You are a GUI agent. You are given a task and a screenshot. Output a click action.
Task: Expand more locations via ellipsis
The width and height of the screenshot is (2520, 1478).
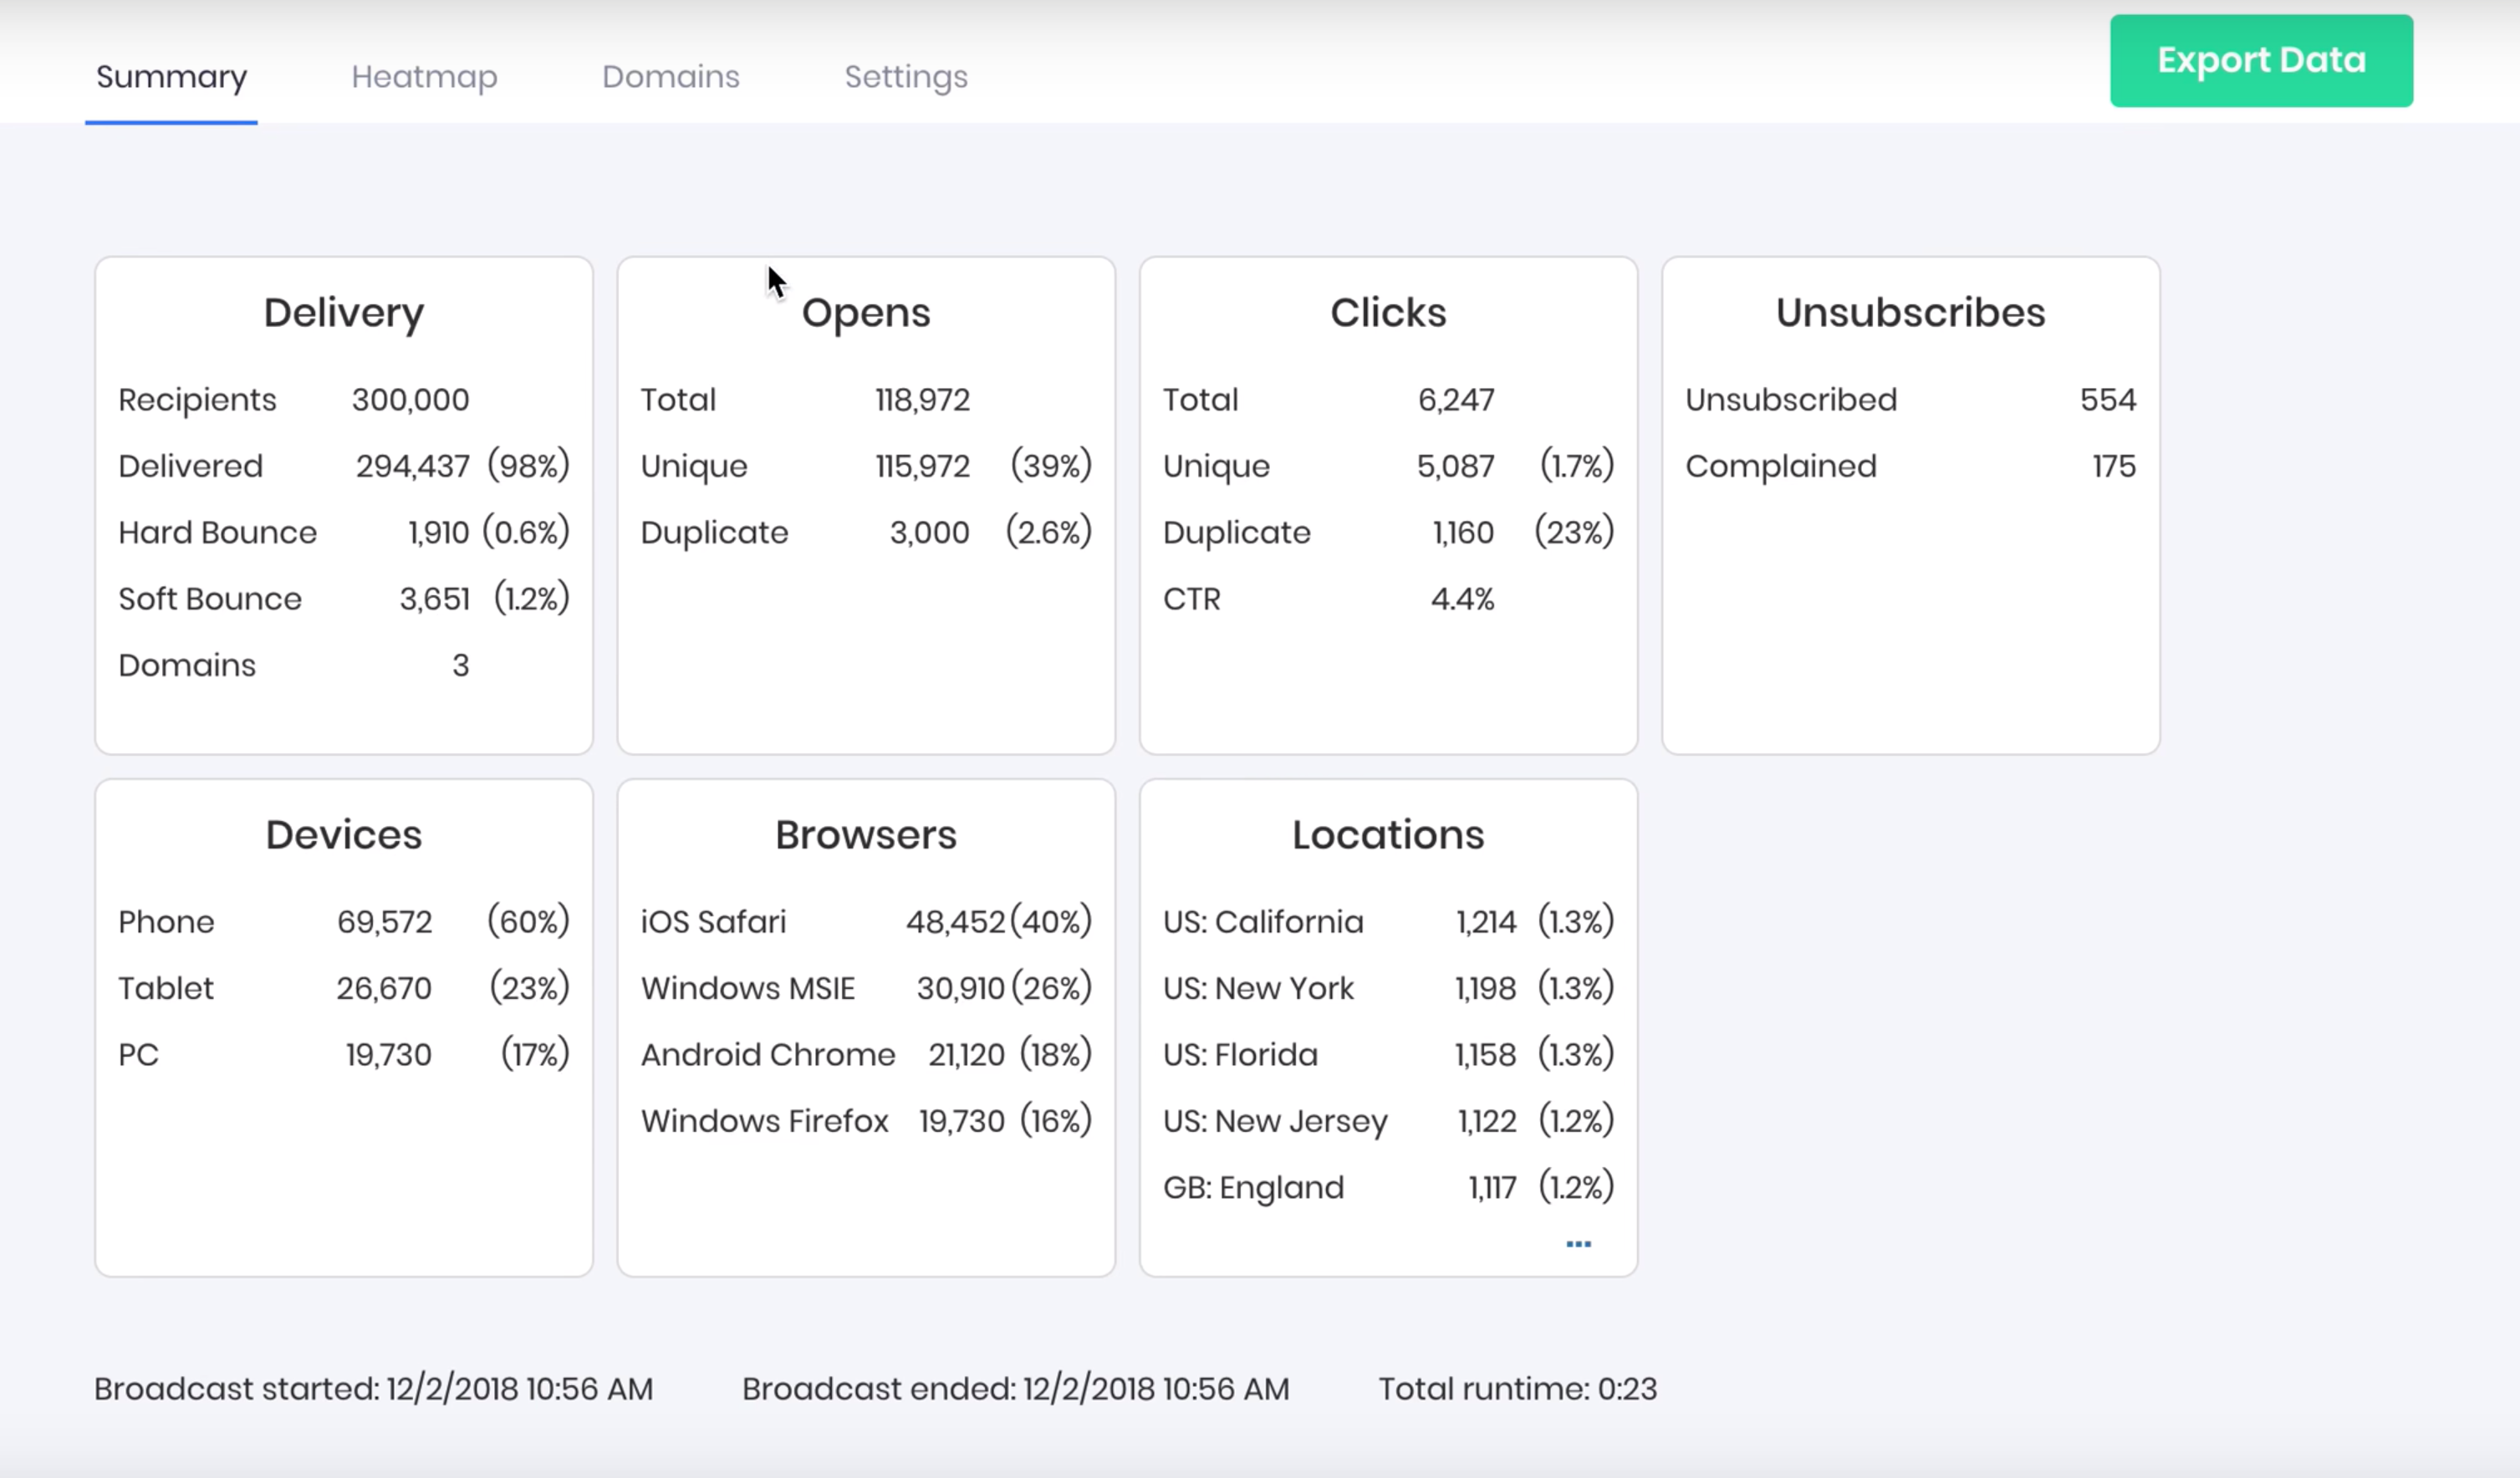click(x=1578, y=1244)
